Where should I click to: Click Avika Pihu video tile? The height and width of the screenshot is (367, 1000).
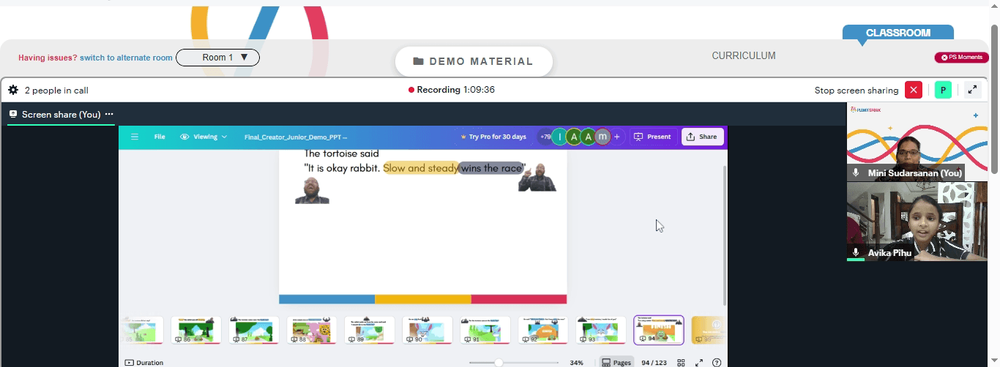tap(917, 221)
